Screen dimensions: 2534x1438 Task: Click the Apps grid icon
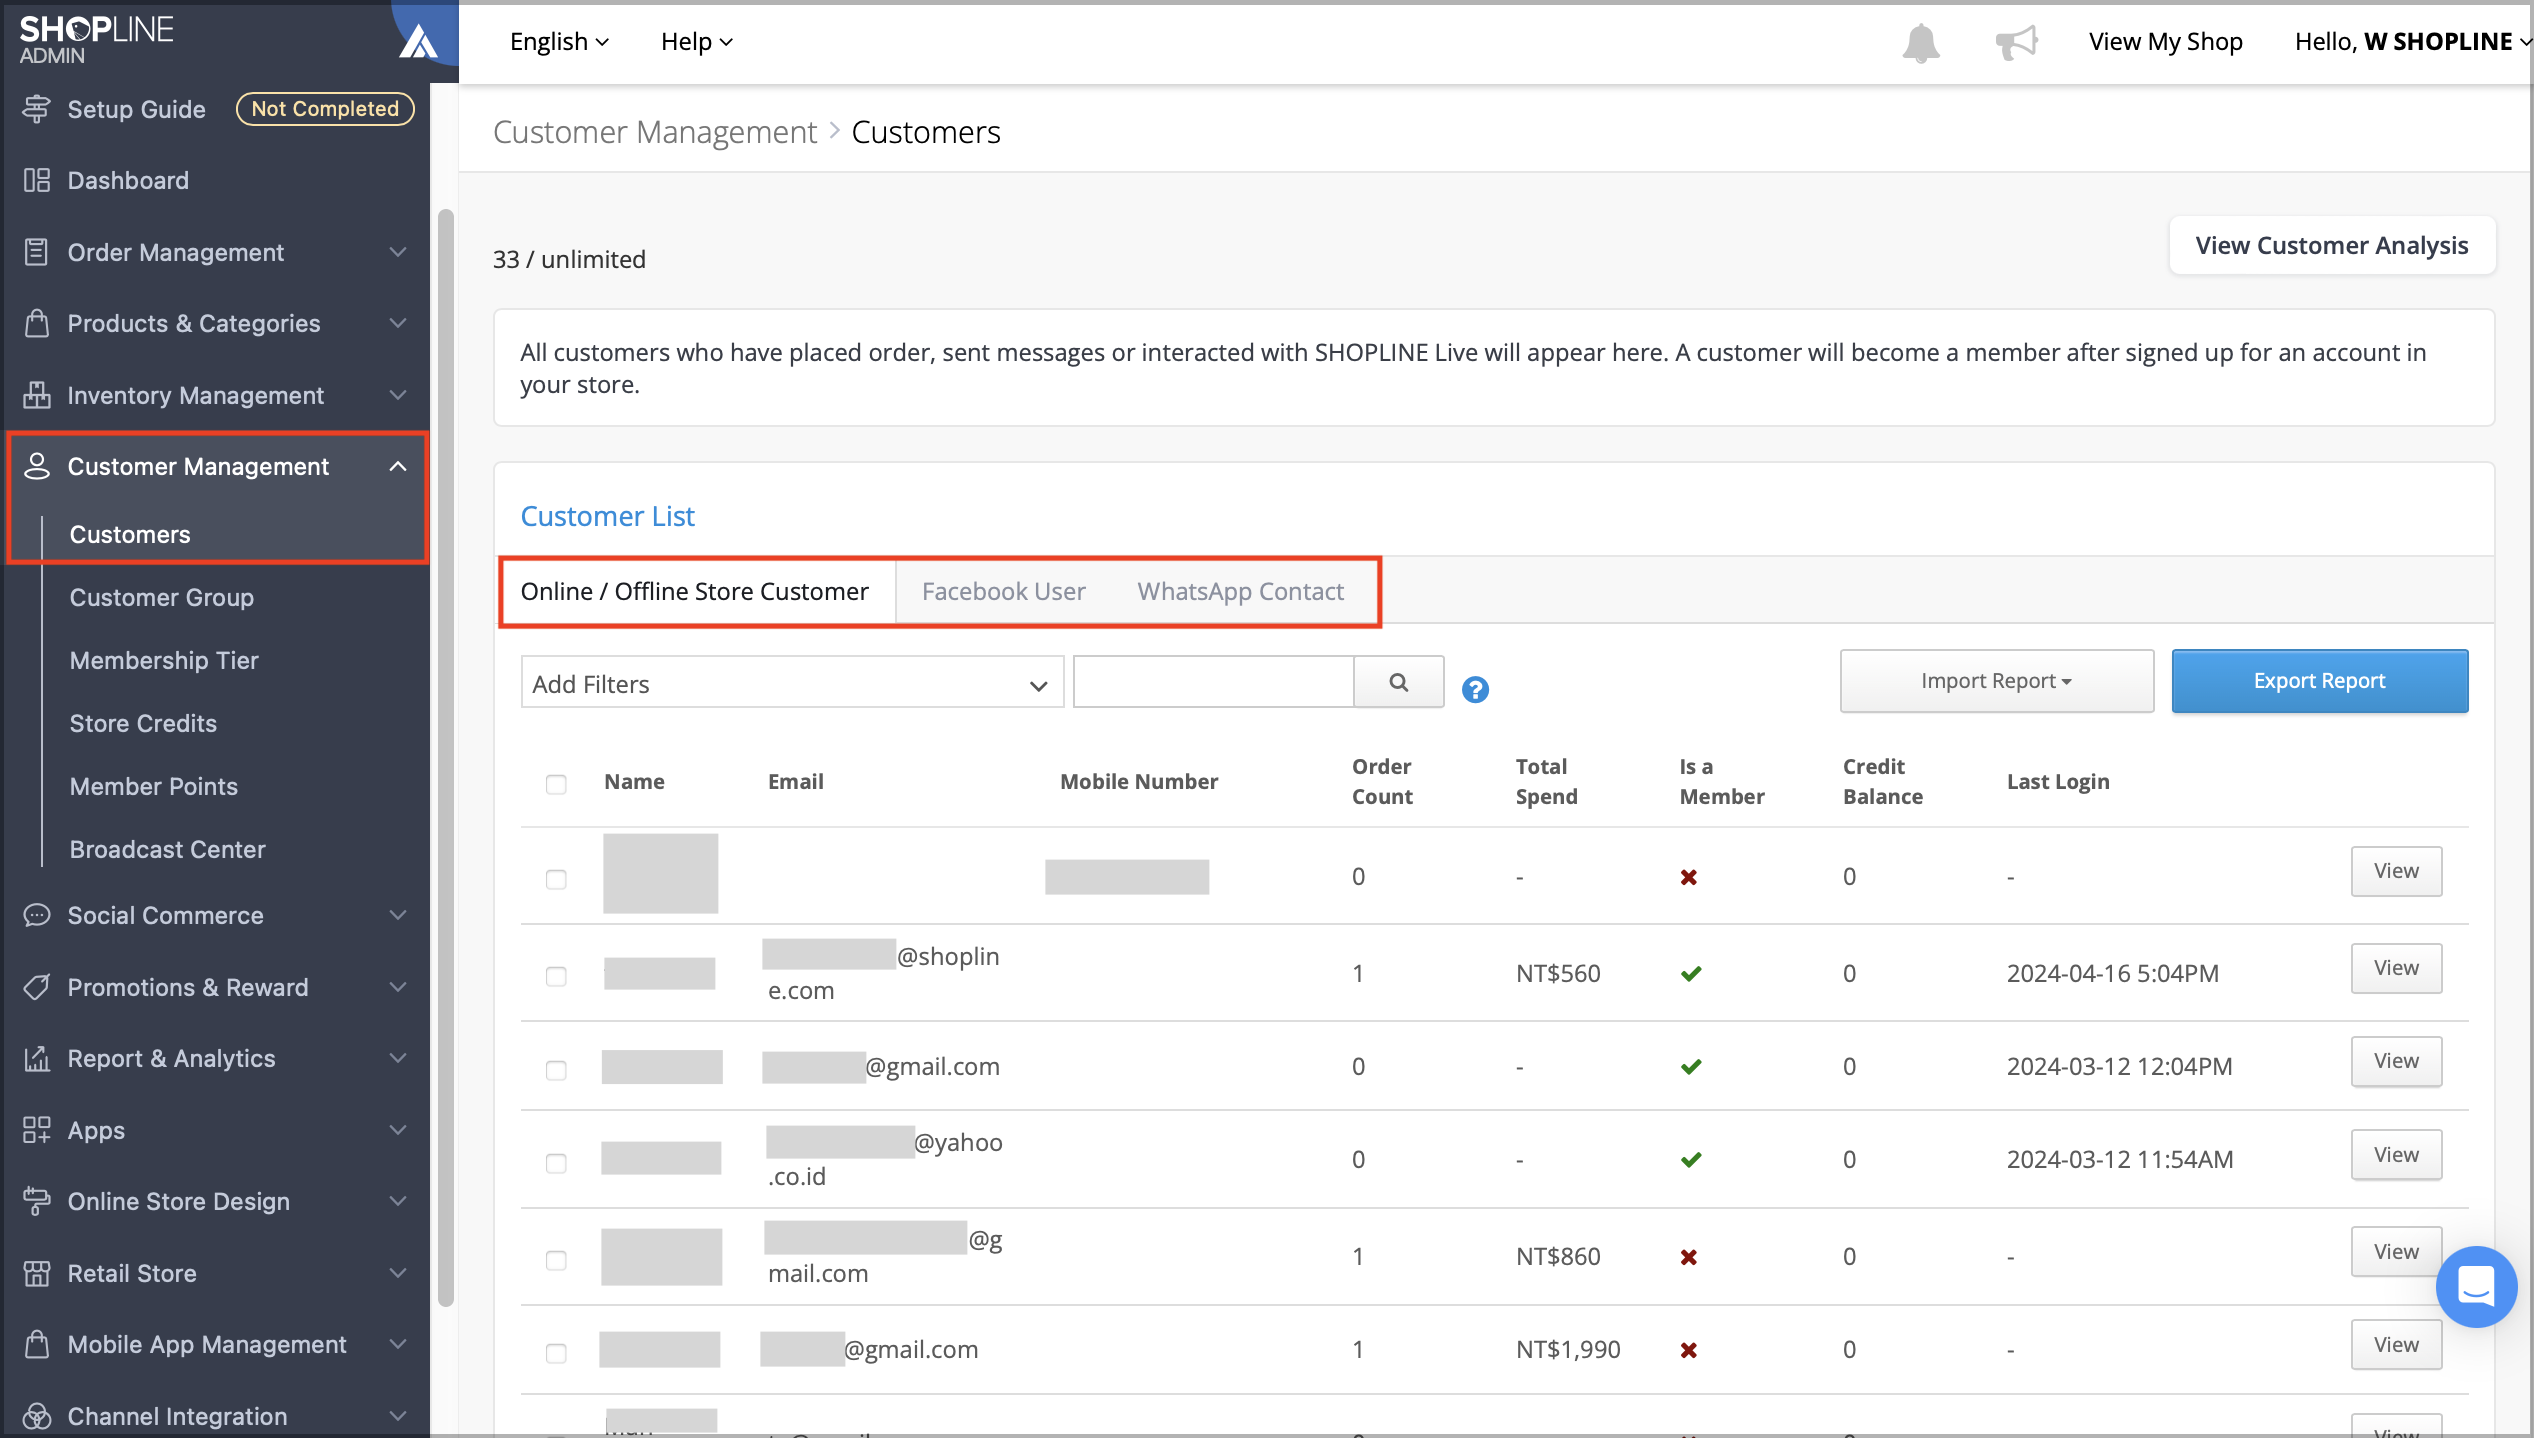click(37, 1130)
